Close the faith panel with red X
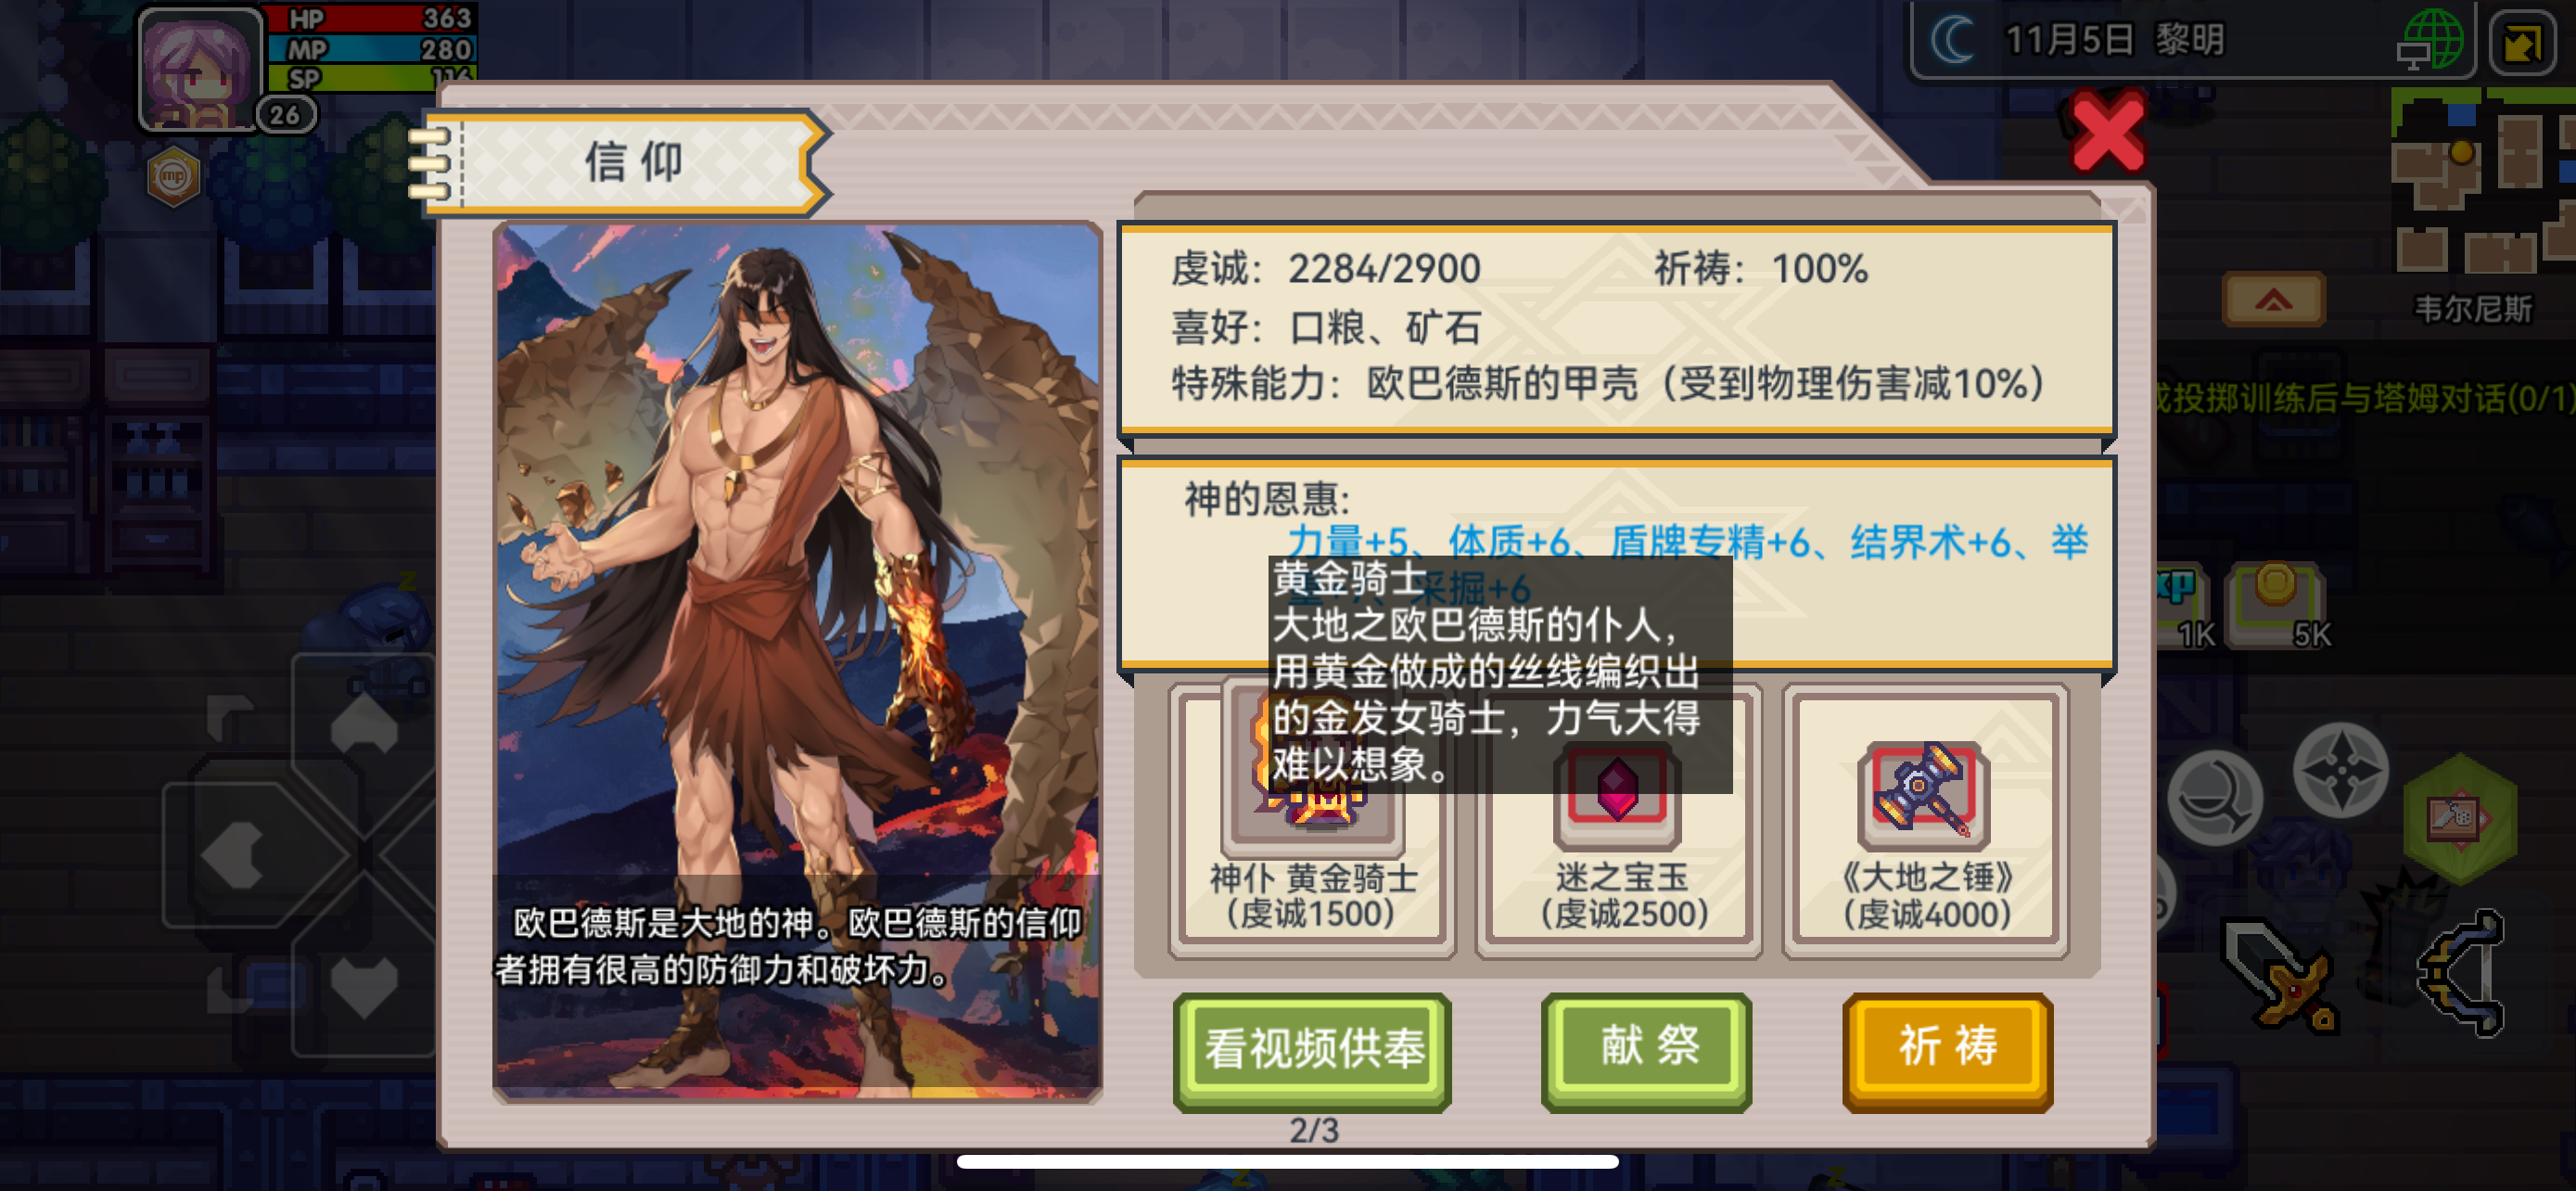Screen dimensions: 2576x1191 (x=2107, y=132)
